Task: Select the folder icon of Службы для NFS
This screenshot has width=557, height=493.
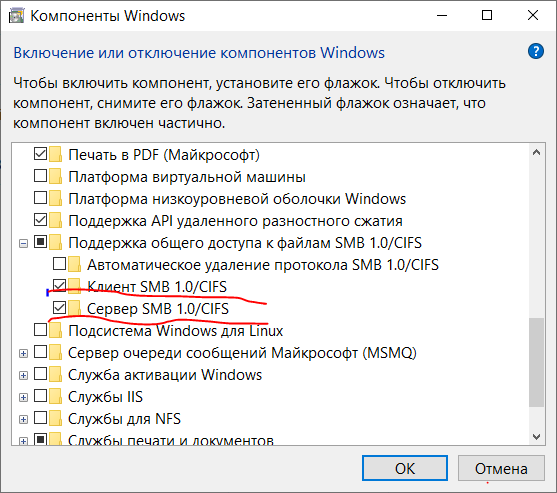Action: (x=55, y=418)
